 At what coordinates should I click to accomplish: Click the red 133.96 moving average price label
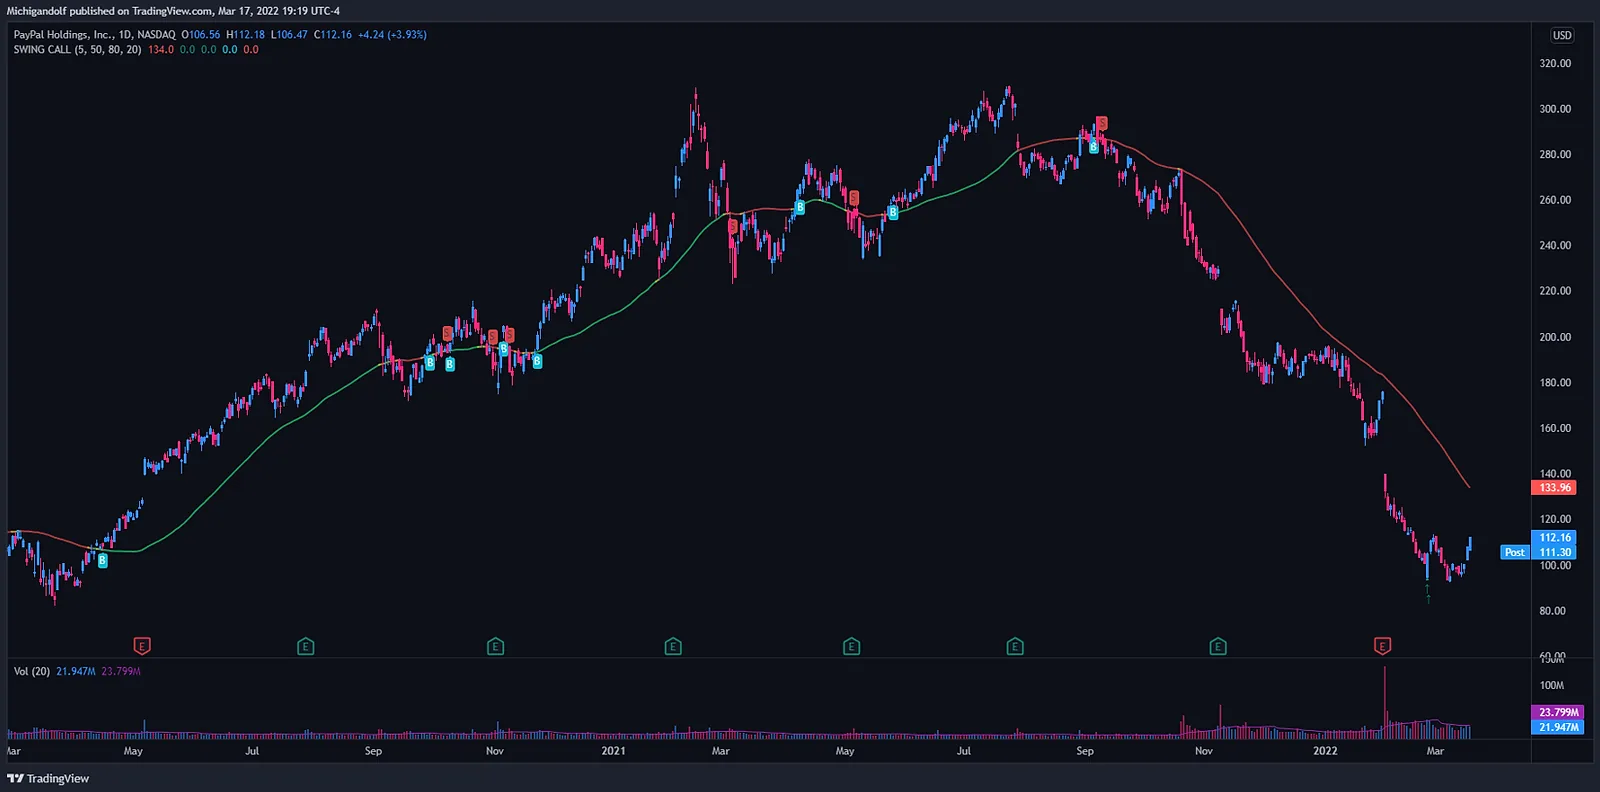coord(1554,488)
